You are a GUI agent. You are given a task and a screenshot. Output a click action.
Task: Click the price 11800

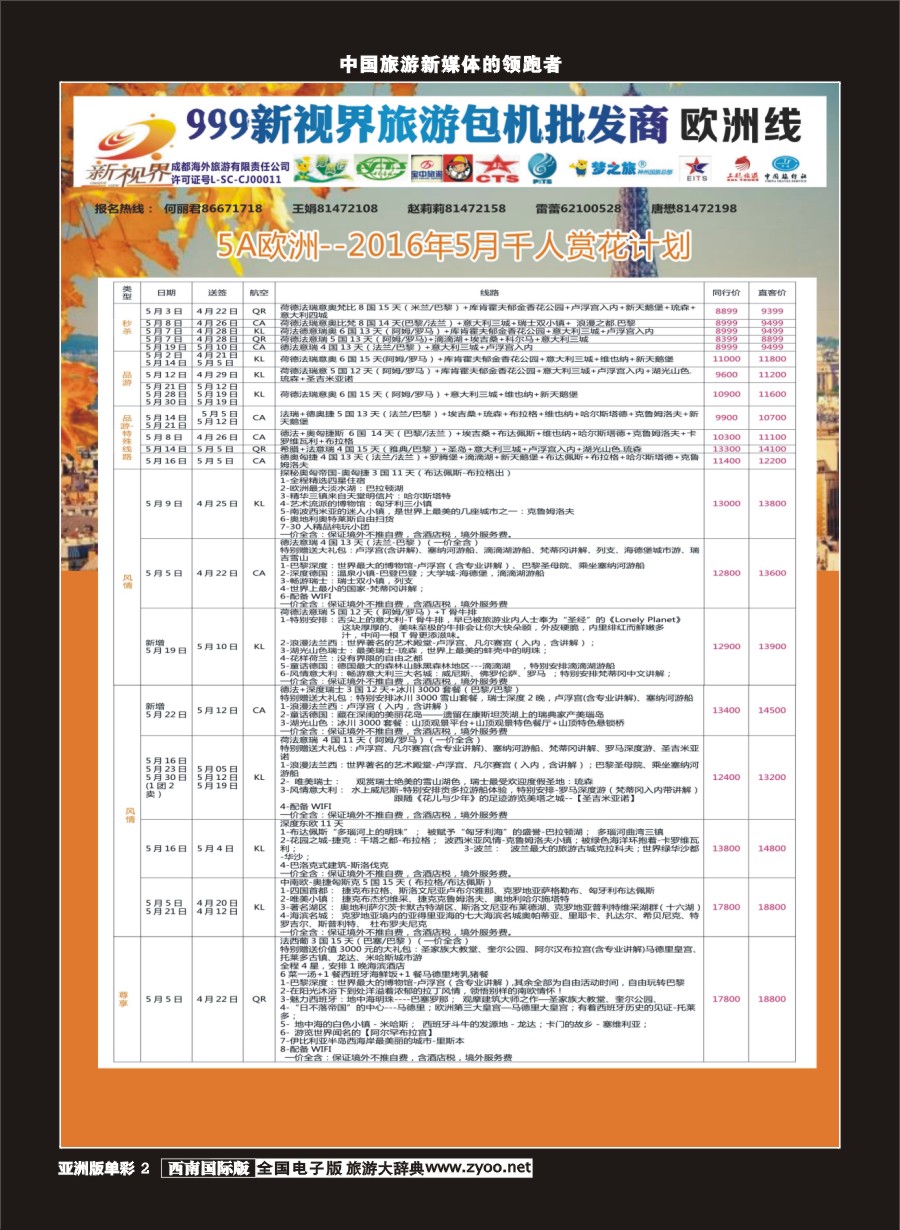tap(772, 358)
